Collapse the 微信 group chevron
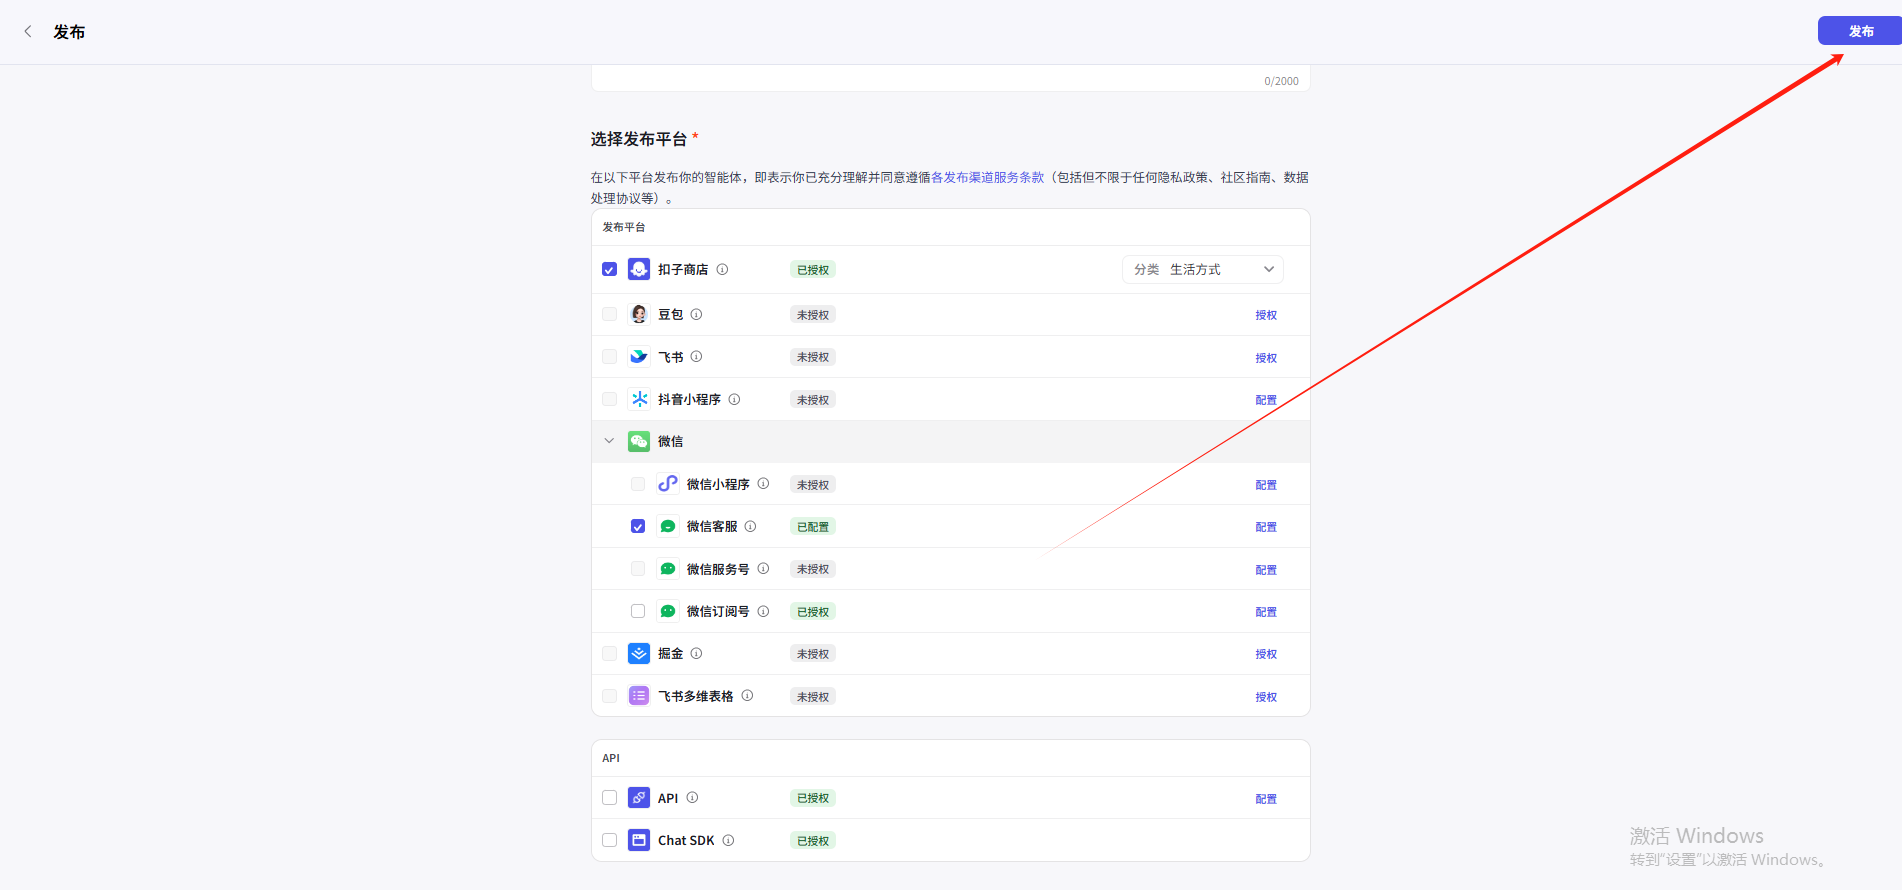 609,441
